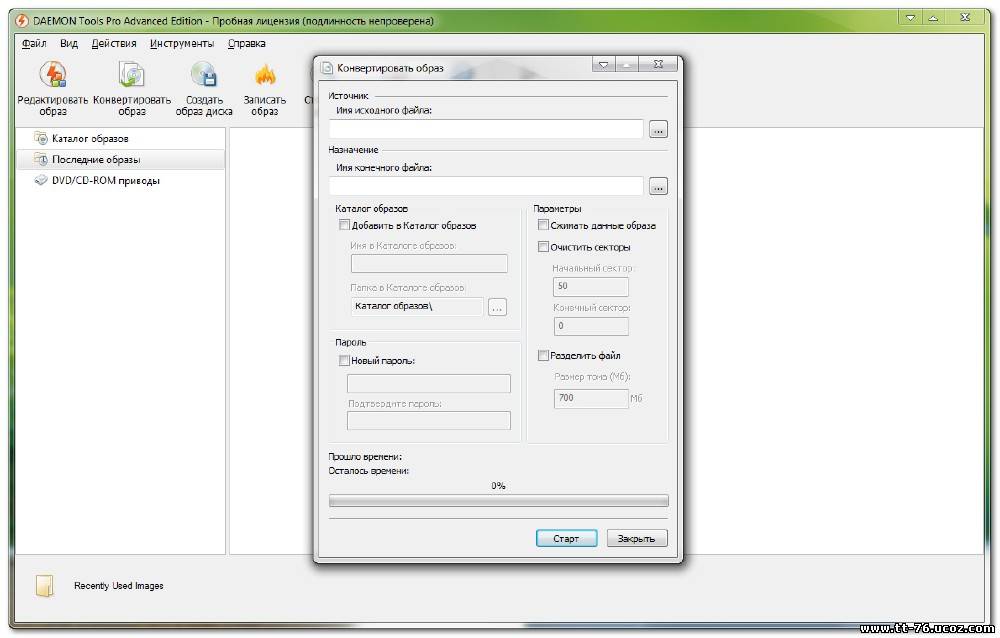Click the Каталог образов icon in sidebar
Image resolution: width=1000 pixels, height=638 pixels.
coord(41,138)
